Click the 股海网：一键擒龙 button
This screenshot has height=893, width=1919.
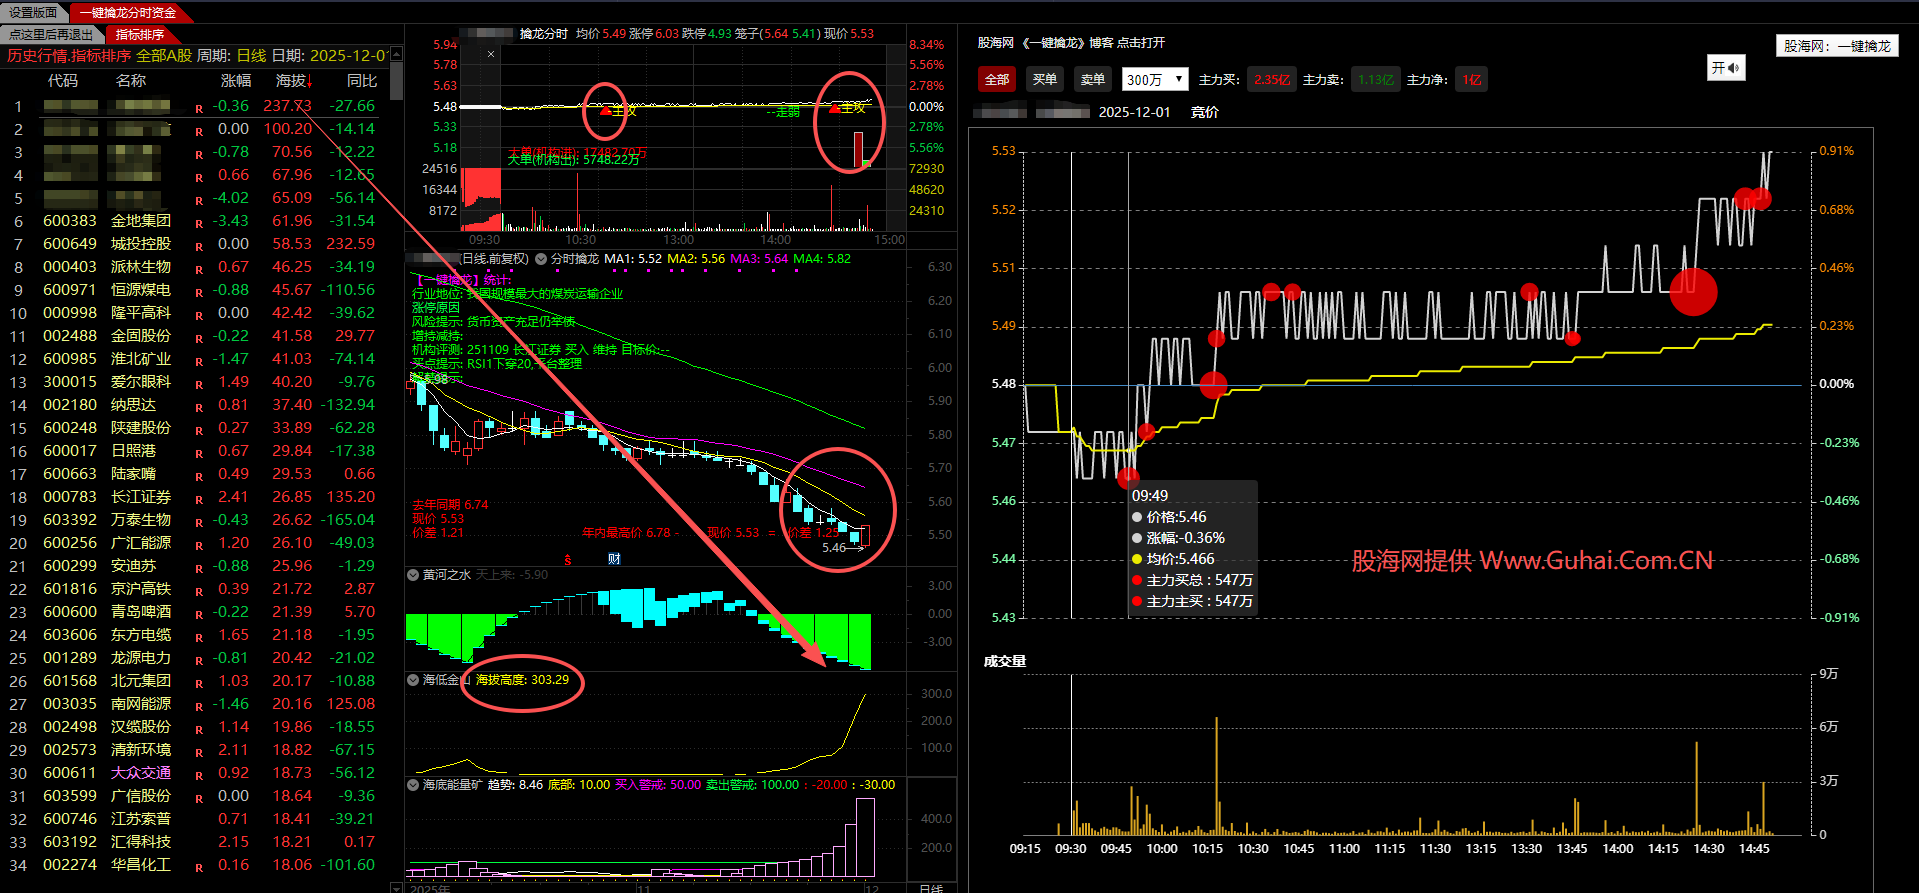click(1837, 46)
